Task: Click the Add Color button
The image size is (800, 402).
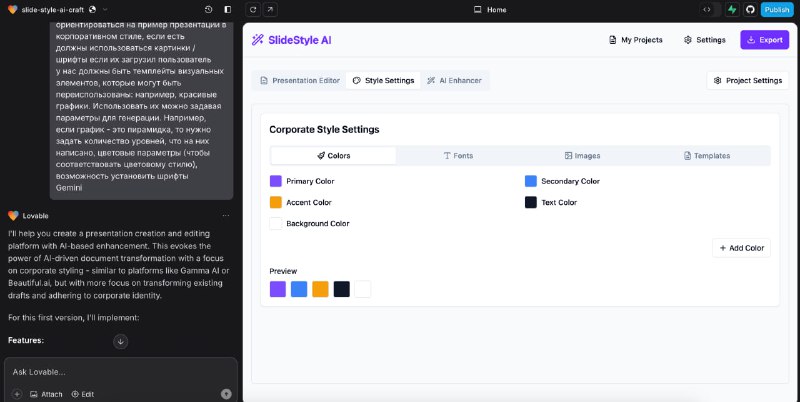Action: pos(741,248)
